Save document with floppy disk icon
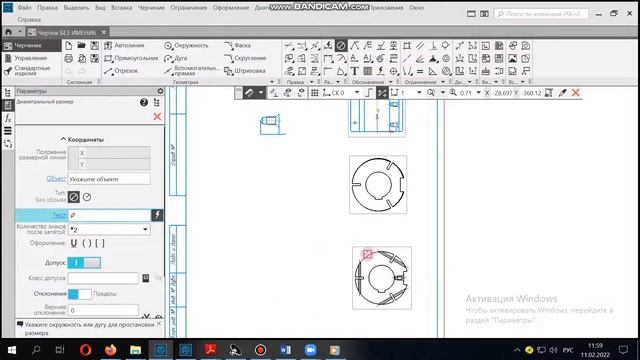 [x=95, y=45]
